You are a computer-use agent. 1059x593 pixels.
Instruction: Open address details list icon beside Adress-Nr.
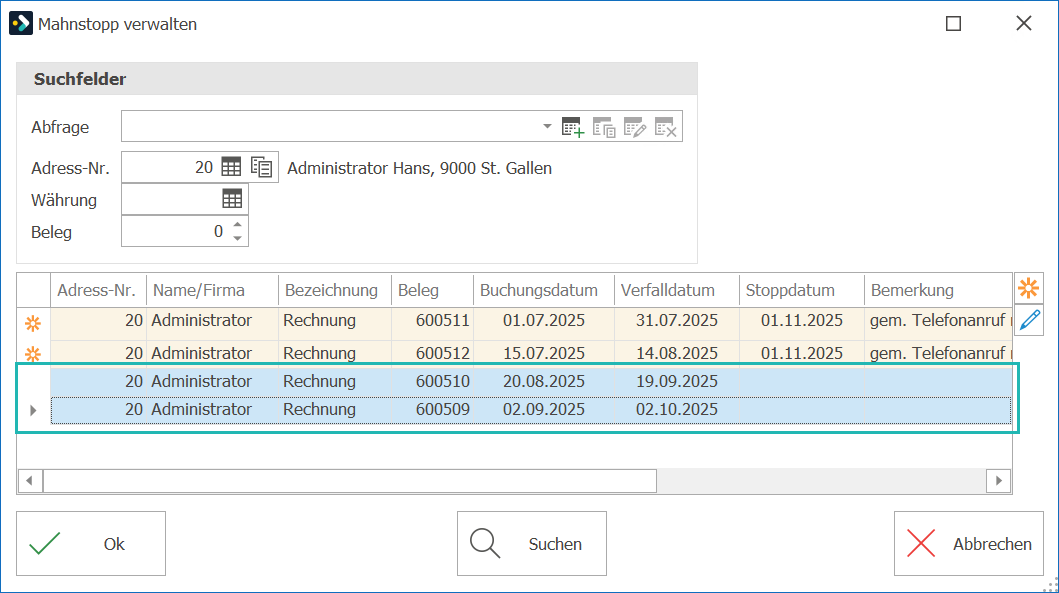(x=261, y=167)
